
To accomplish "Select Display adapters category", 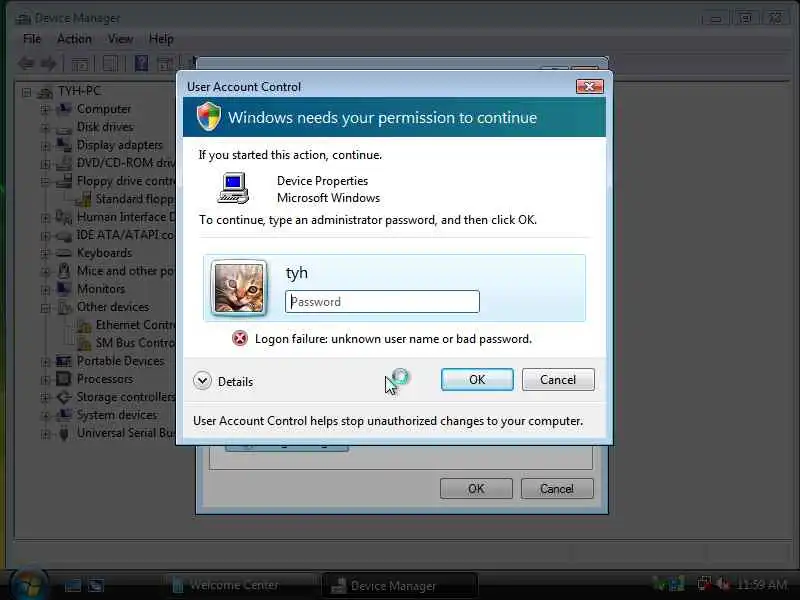I will pyautogui.click(x=120, y=145).
